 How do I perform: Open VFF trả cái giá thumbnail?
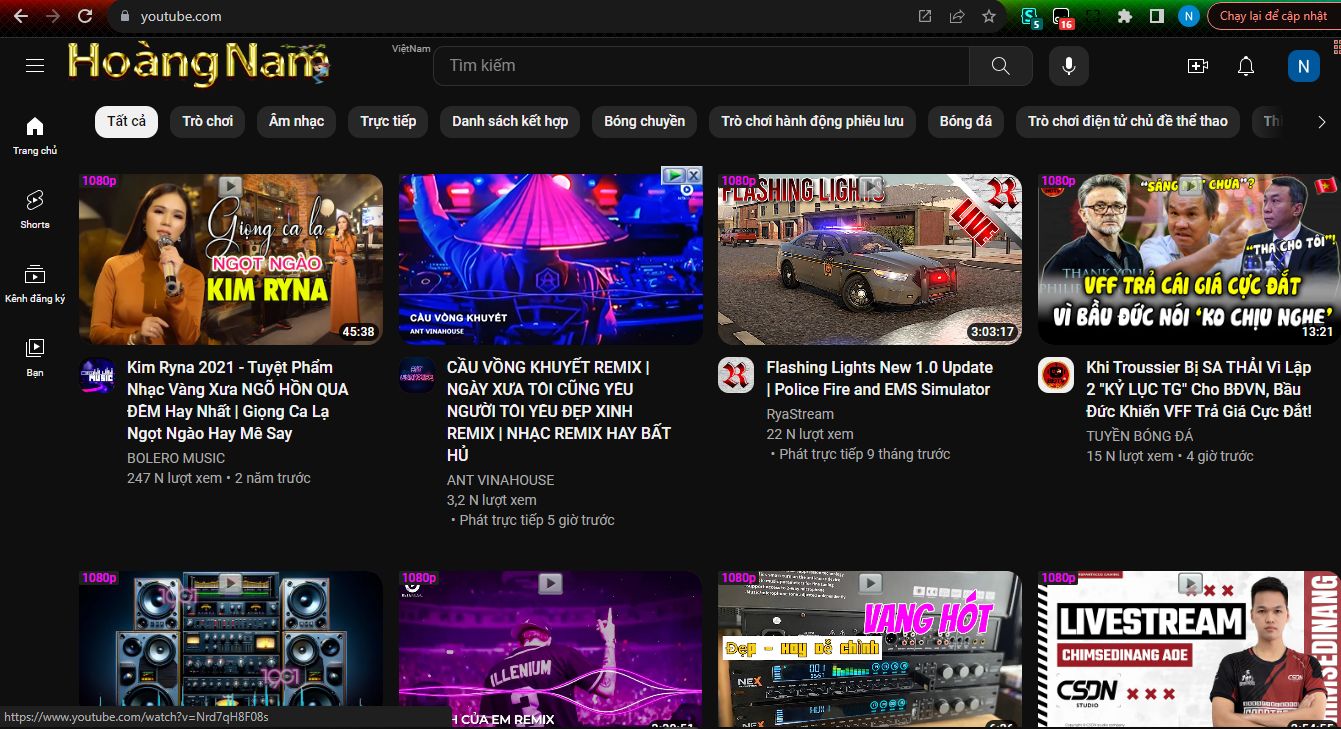coord(1189,260)
